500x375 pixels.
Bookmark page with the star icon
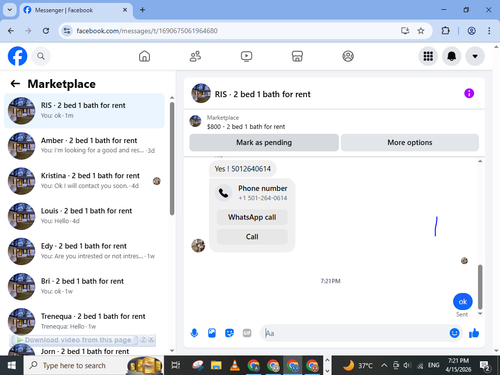tap(421, 31)
